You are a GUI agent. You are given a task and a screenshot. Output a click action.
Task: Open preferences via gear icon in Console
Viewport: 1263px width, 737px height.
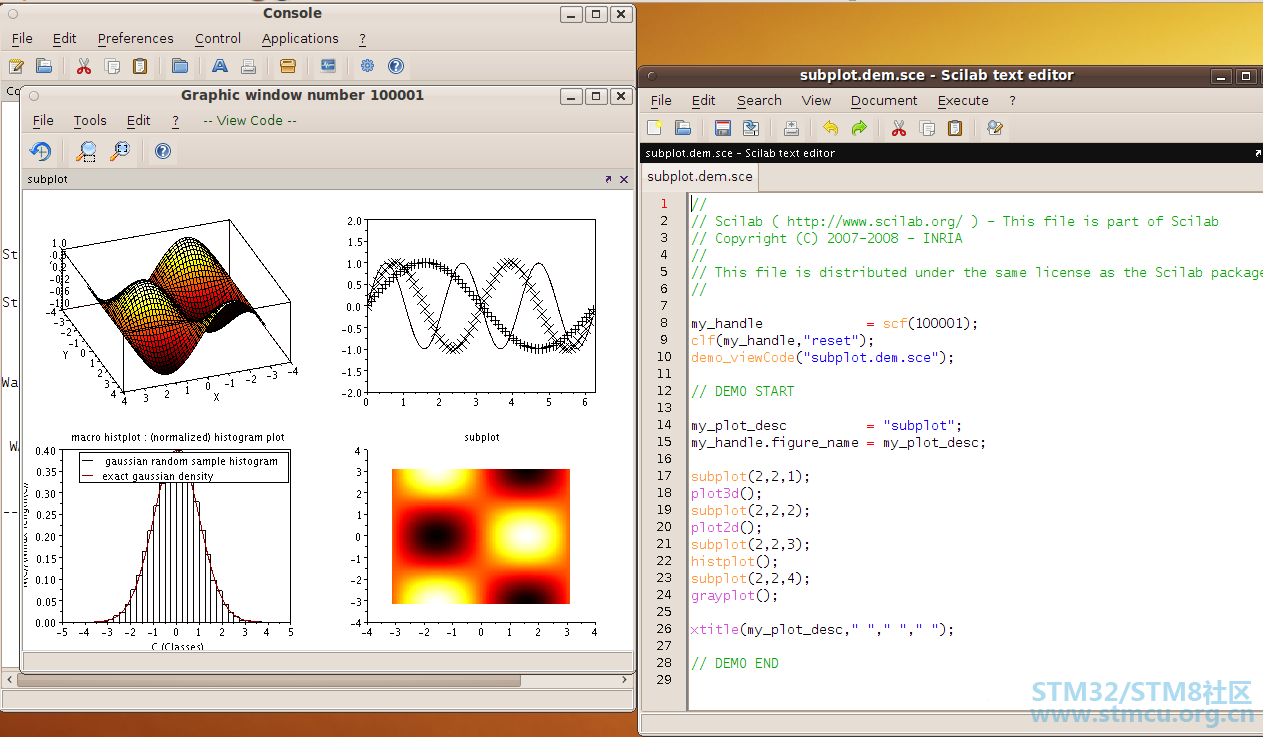pyautogui.click(x=367, y=66)
